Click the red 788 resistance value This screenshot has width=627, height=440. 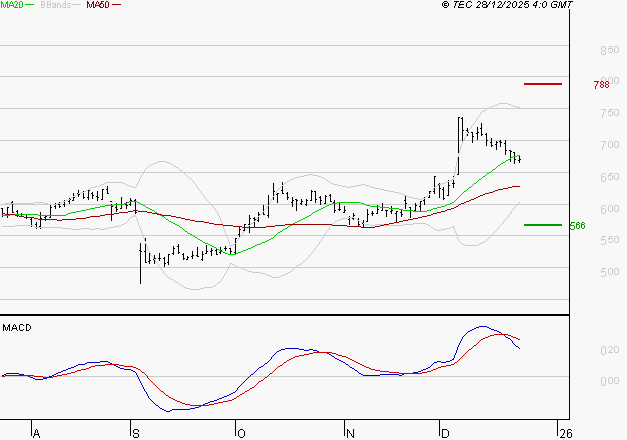[x=601, y=84]
